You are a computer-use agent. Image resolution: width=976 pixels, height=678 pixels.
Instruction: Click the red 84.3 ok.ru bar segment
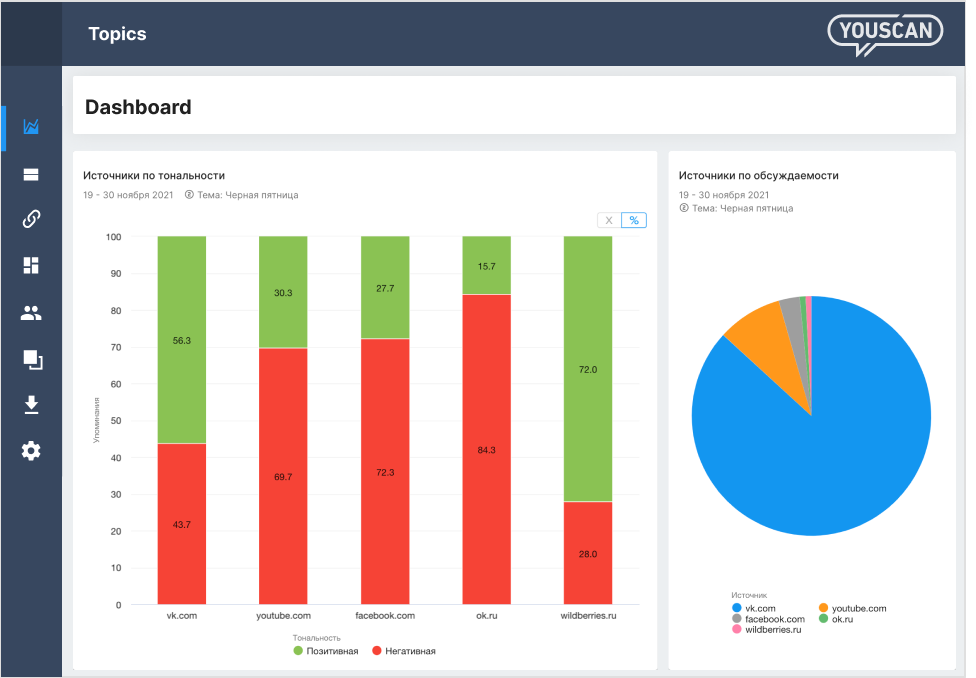click(x=486, y=449)
